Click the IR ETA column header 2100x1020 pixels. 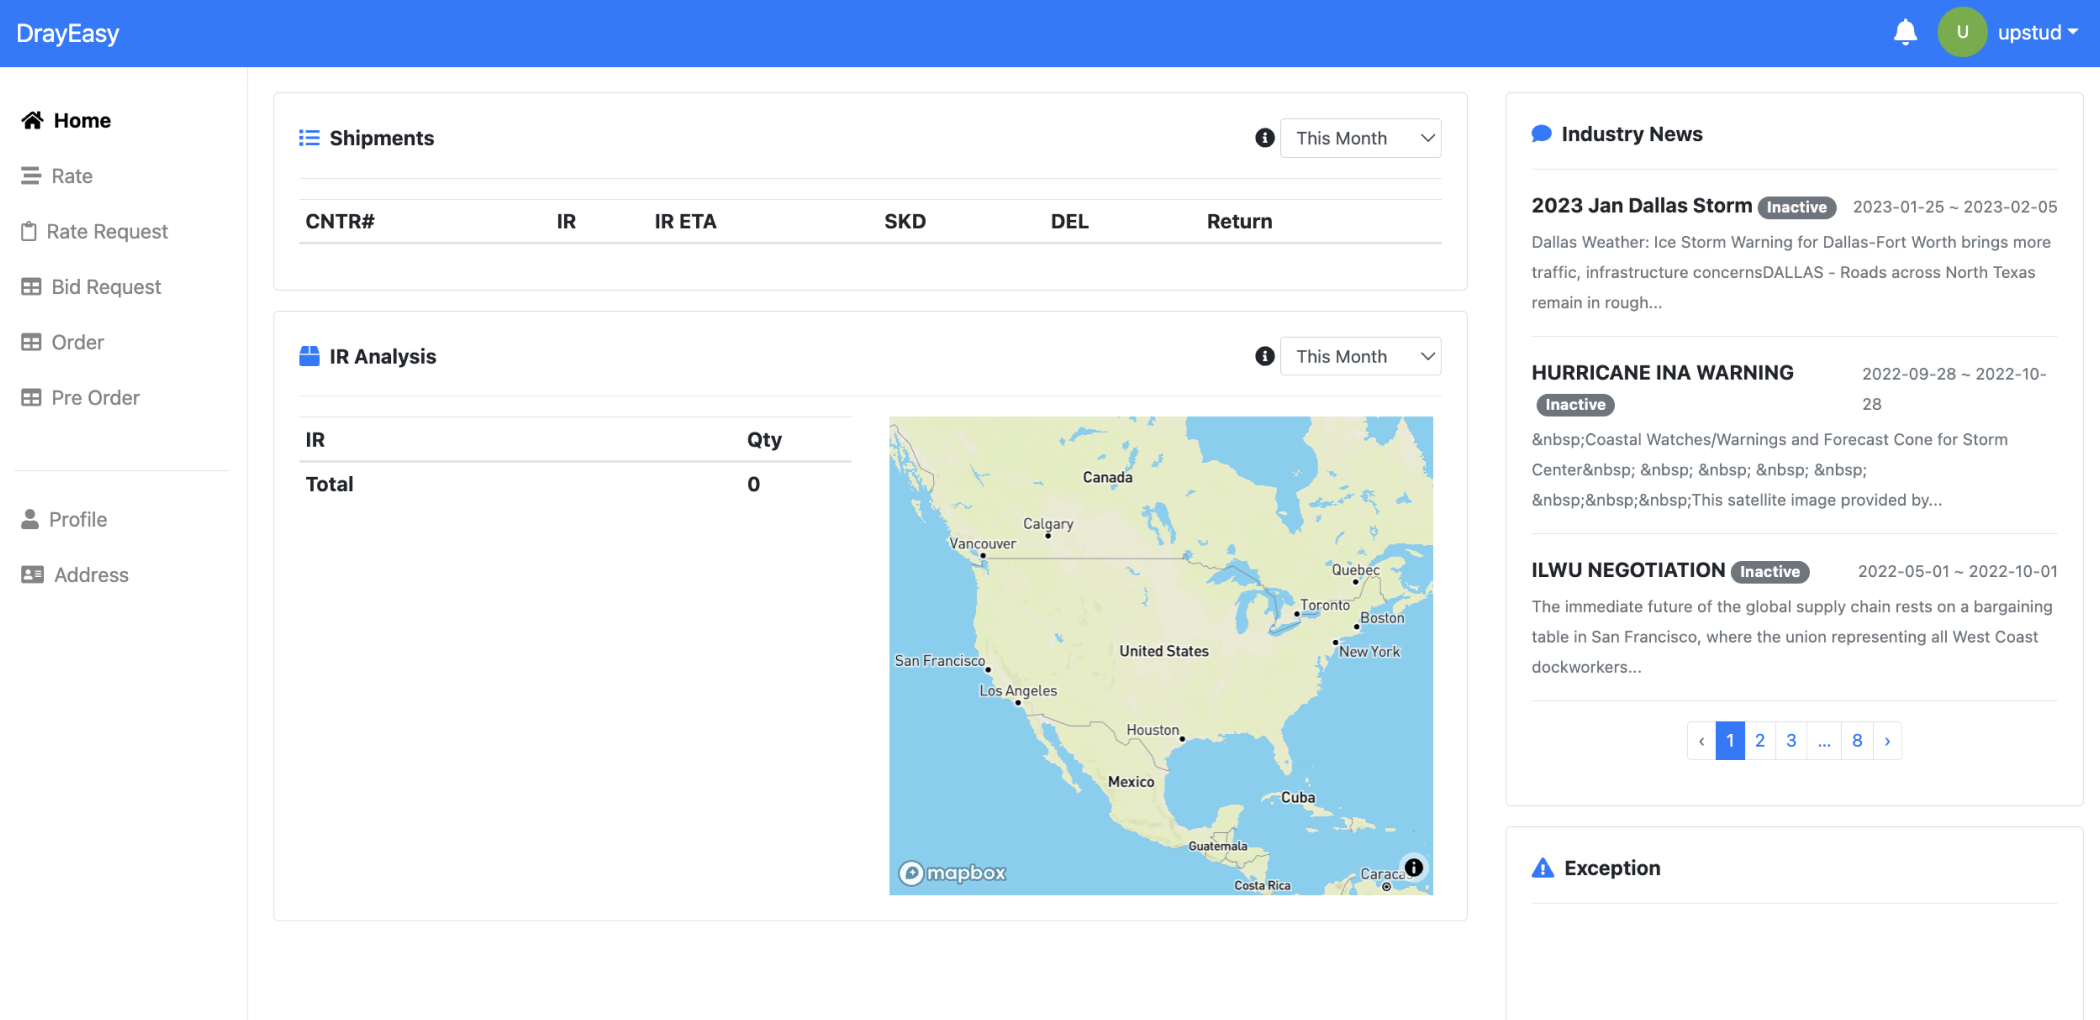[686, 221]
